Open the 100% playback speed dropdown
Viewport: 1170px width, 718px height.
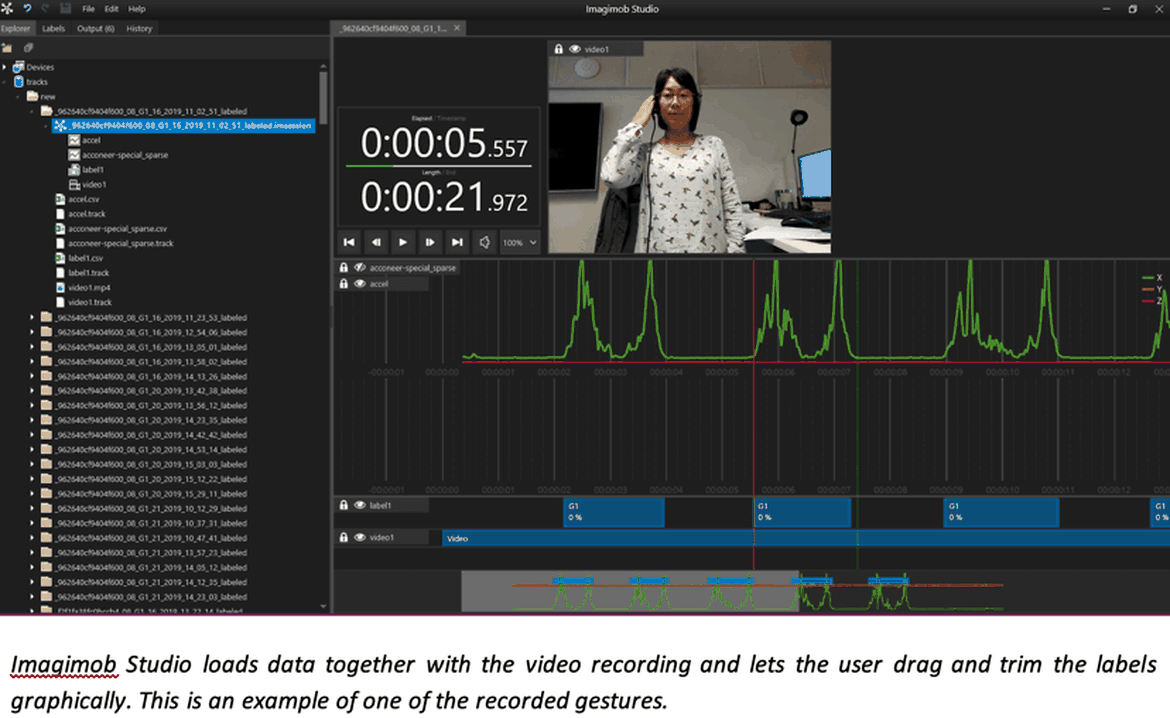coord(519,243)
